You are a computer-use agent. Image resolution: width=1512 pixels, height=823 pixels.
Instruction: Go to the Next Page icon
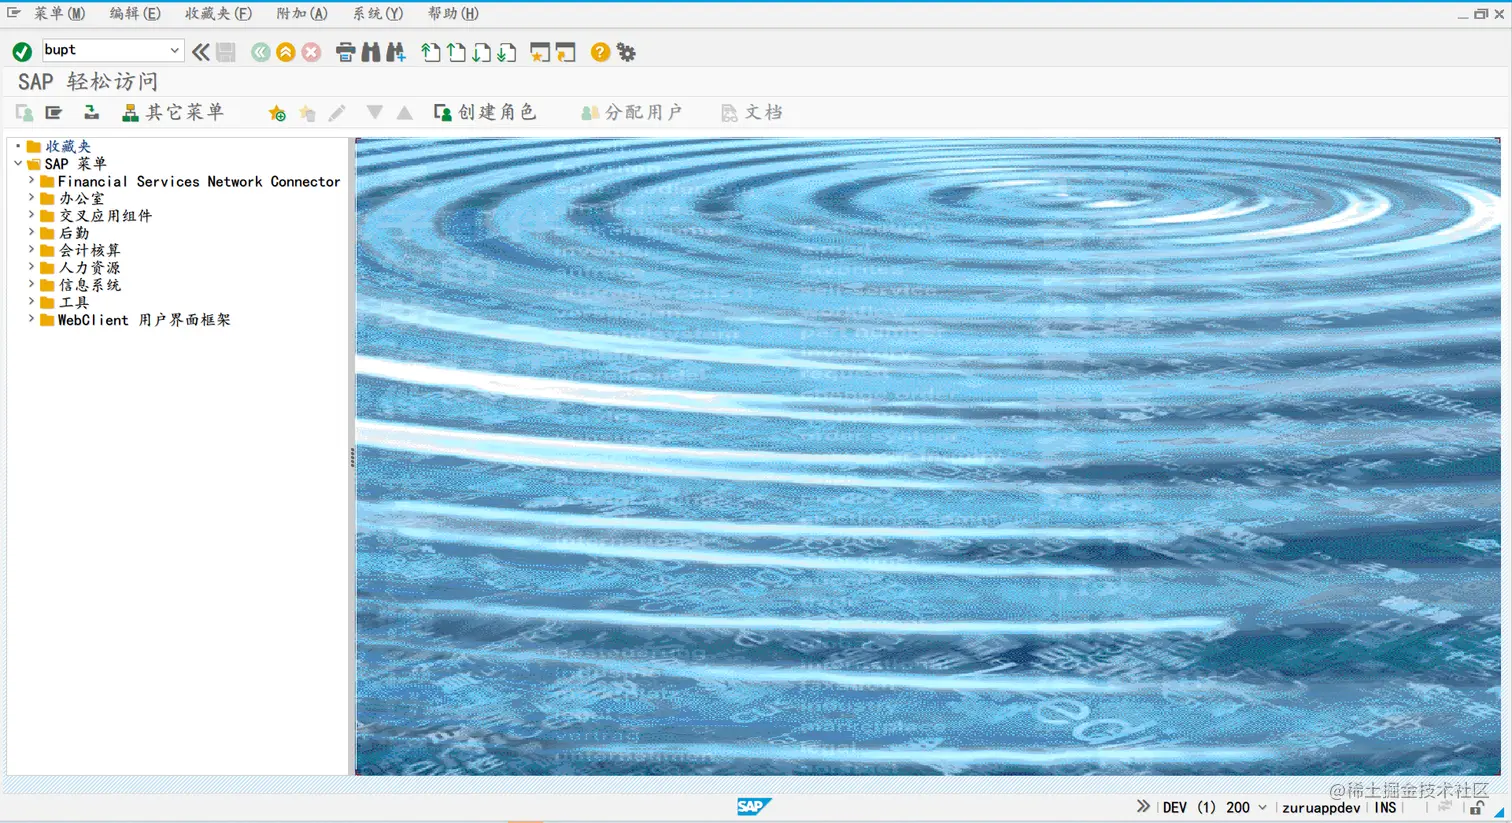[x=481, y=52]
